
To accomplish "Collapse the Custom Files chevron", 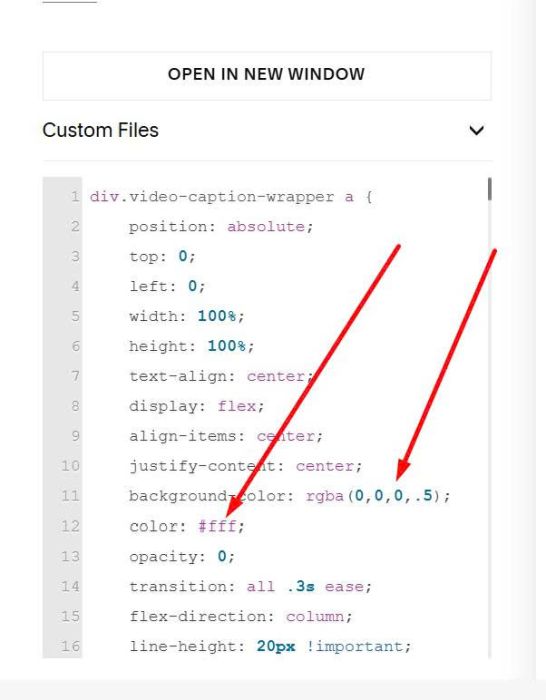I will click(x=477, y=130).
